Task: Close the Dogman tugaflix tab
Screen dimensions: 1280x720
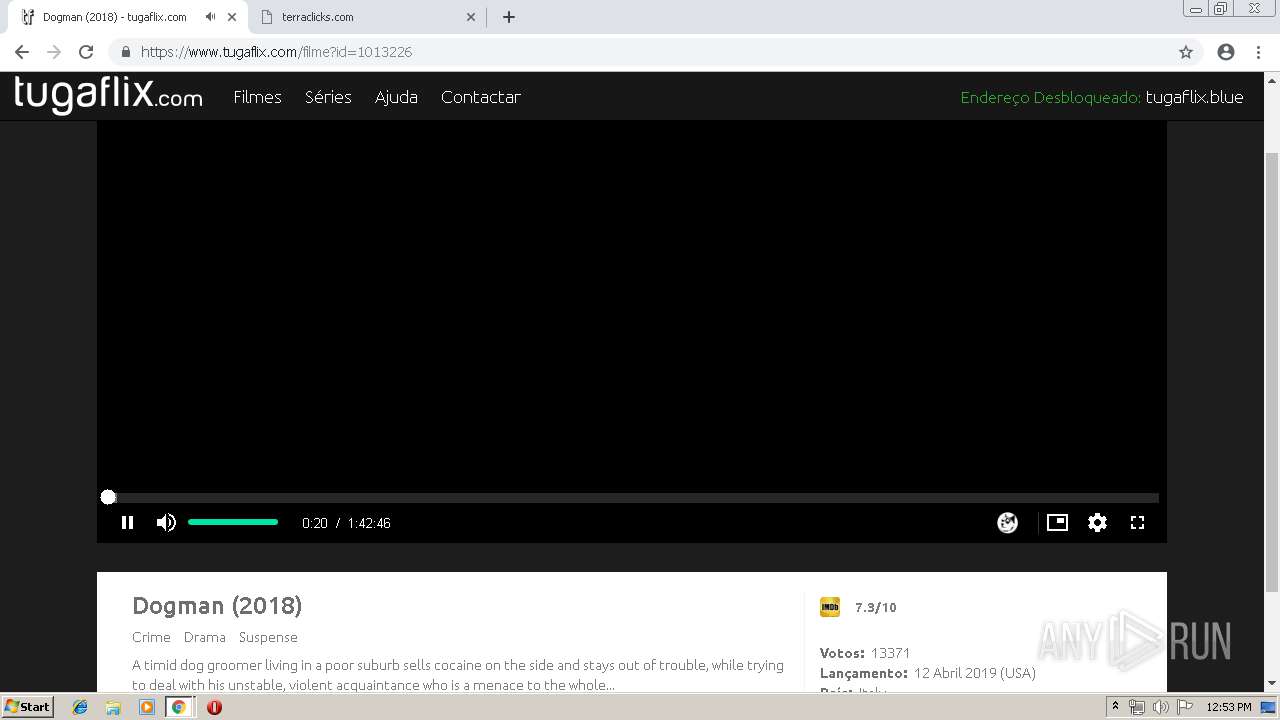Action: (232, 17)
